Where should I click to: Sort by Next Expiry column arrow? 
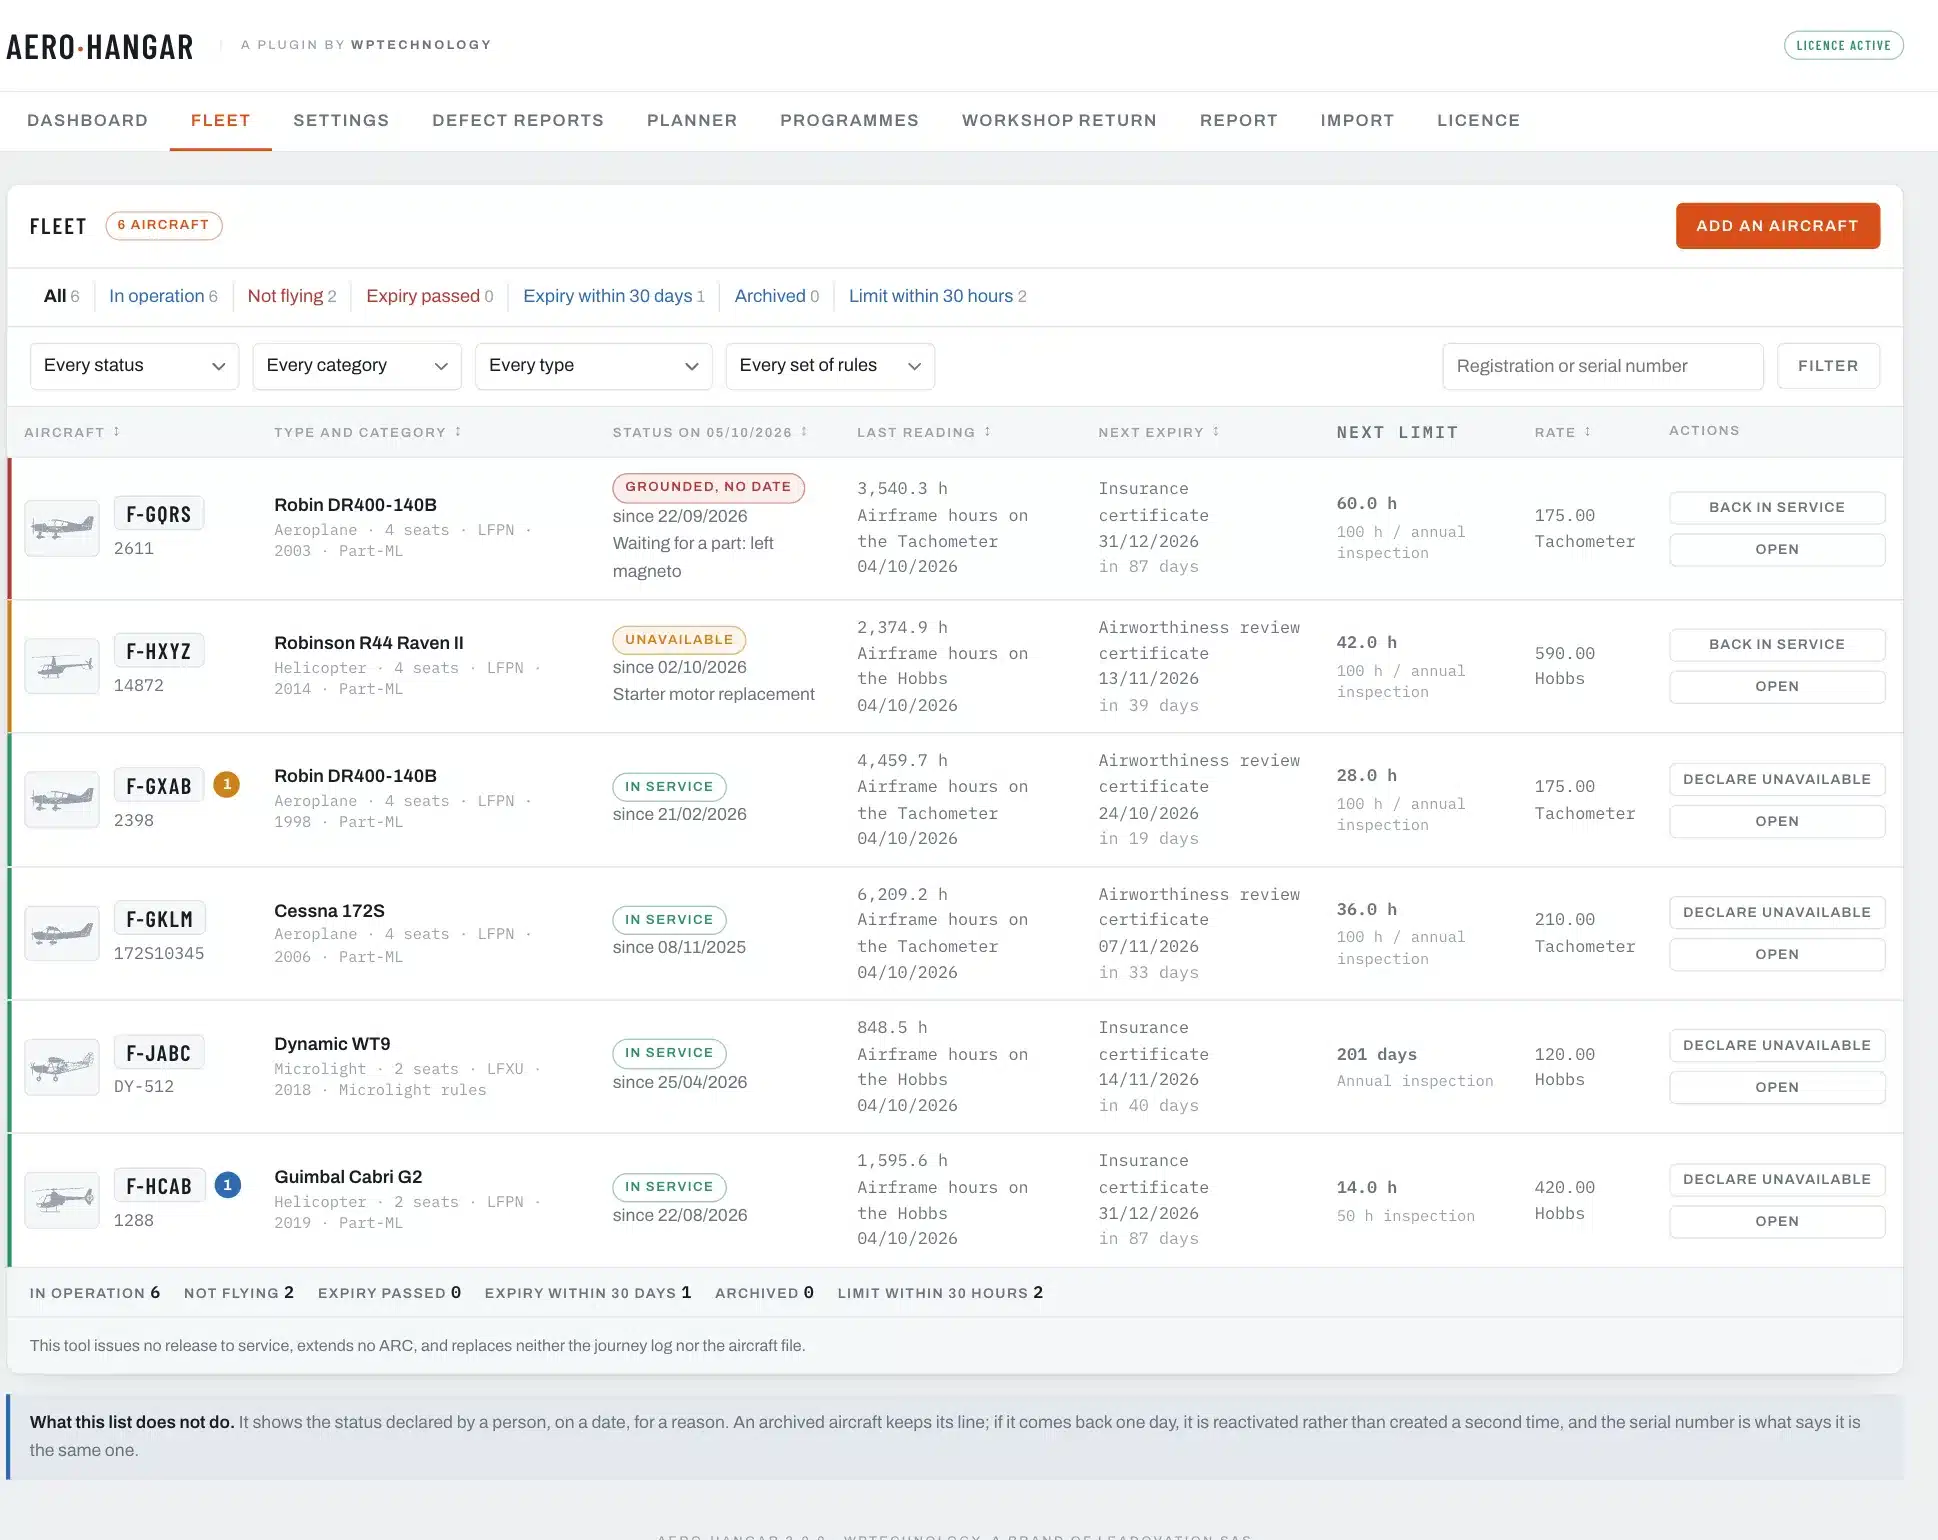(1216, 432)
